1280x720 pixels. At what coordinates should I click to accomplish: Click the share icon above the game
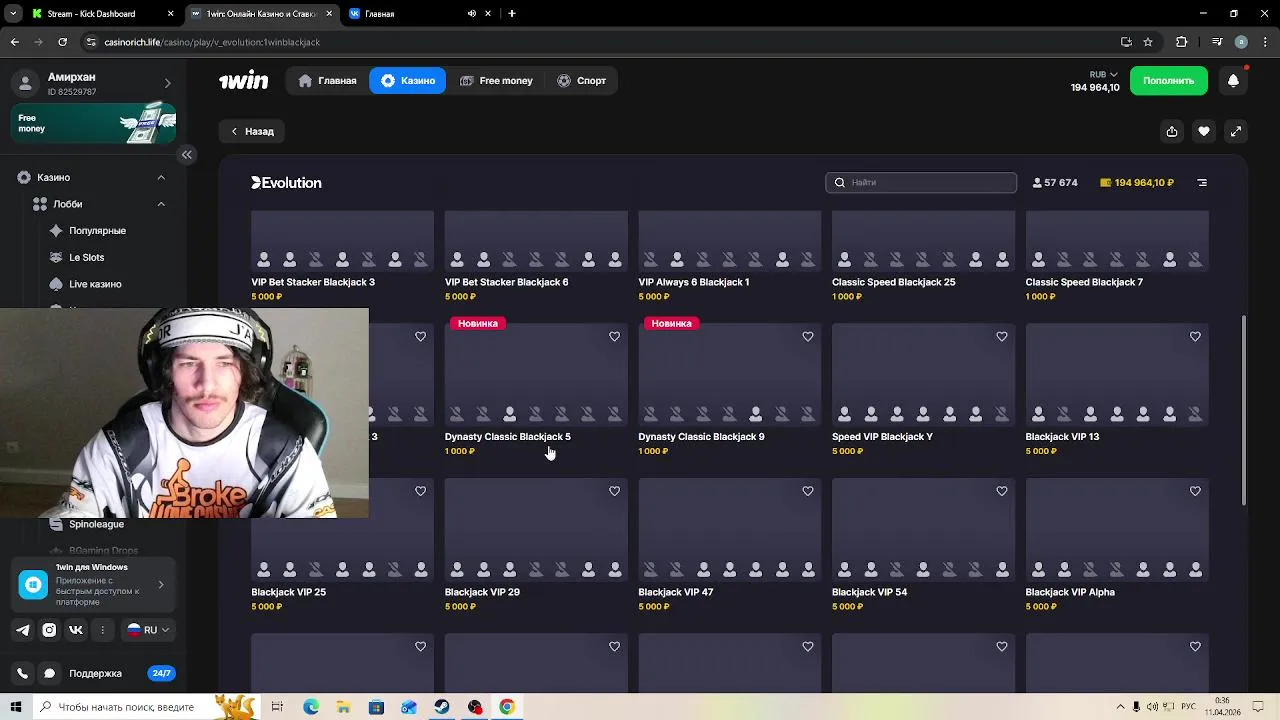pos(1172,131)
